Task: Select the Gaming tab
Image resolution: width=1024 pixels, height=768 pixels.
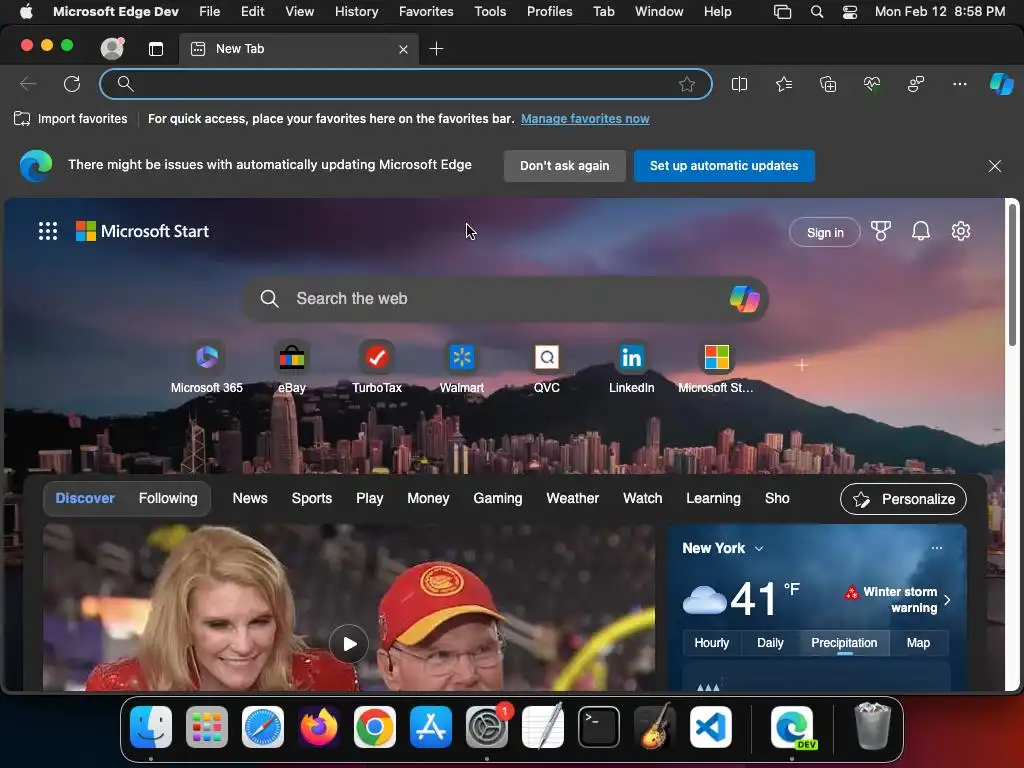Action: pyautogui.click(x=498, y=498)
